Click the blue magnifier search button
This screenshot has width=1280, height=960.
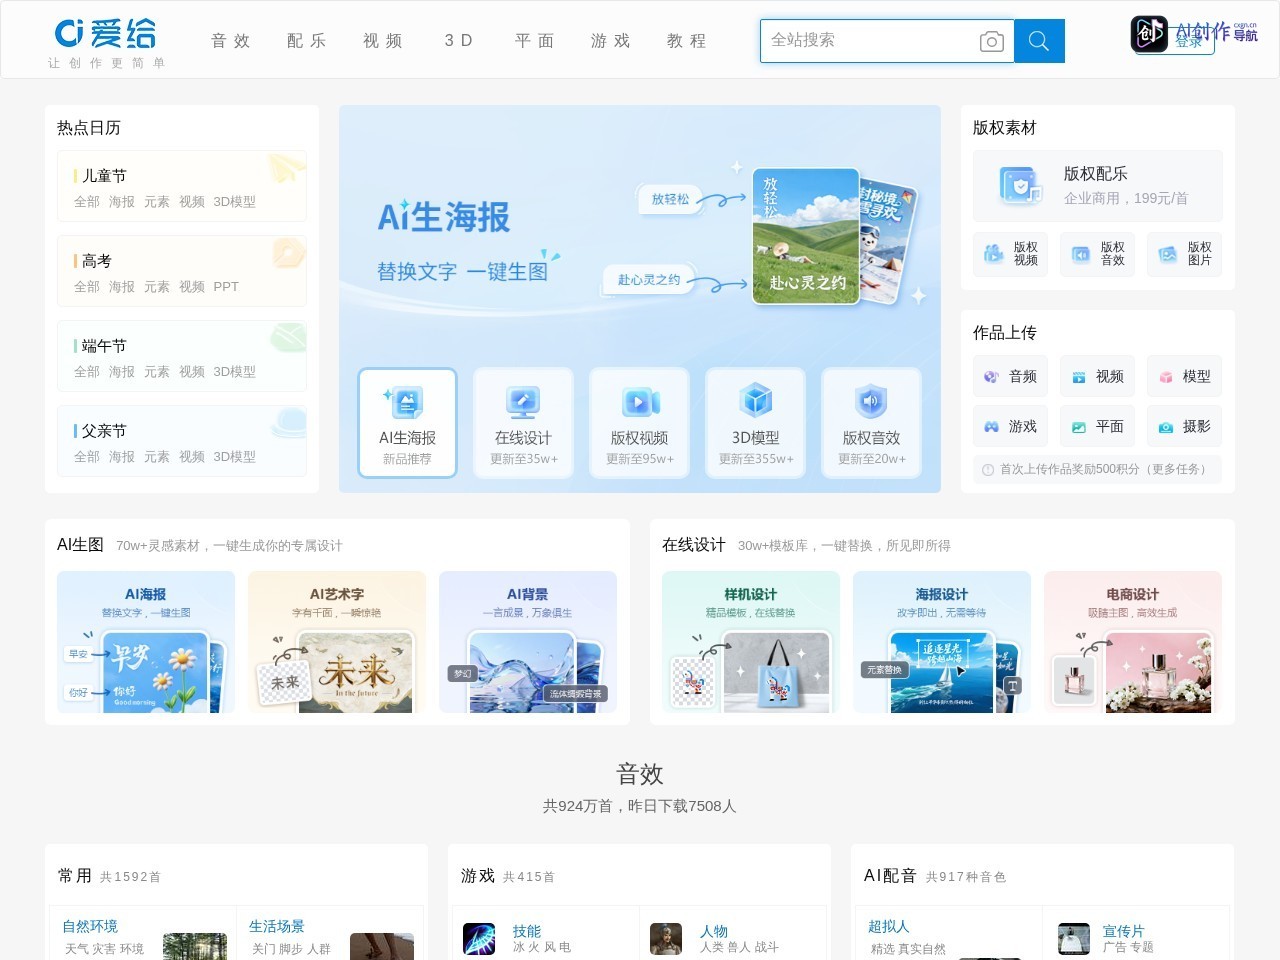coord(1039,41)
